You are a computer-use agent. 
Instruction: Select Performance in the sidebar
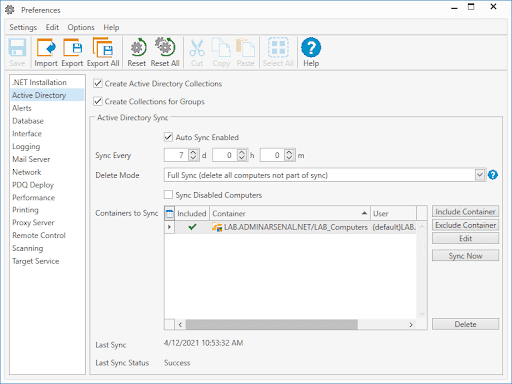[47, 197]
